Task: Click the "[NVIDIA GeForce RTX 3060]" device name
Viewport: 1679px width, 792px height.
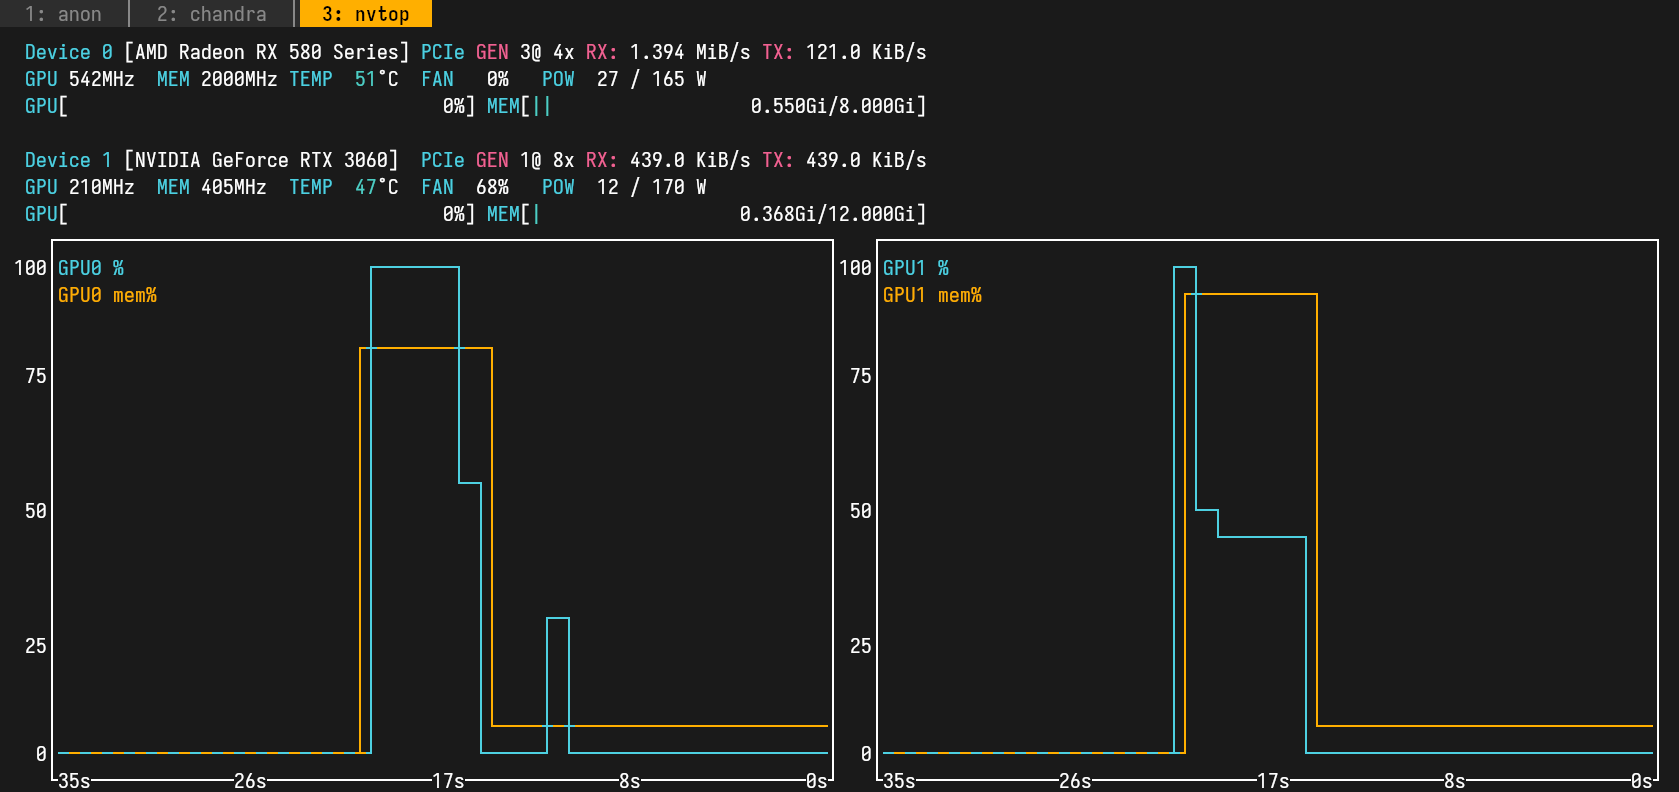Action: pyautogui.click(x=261, y=160)
